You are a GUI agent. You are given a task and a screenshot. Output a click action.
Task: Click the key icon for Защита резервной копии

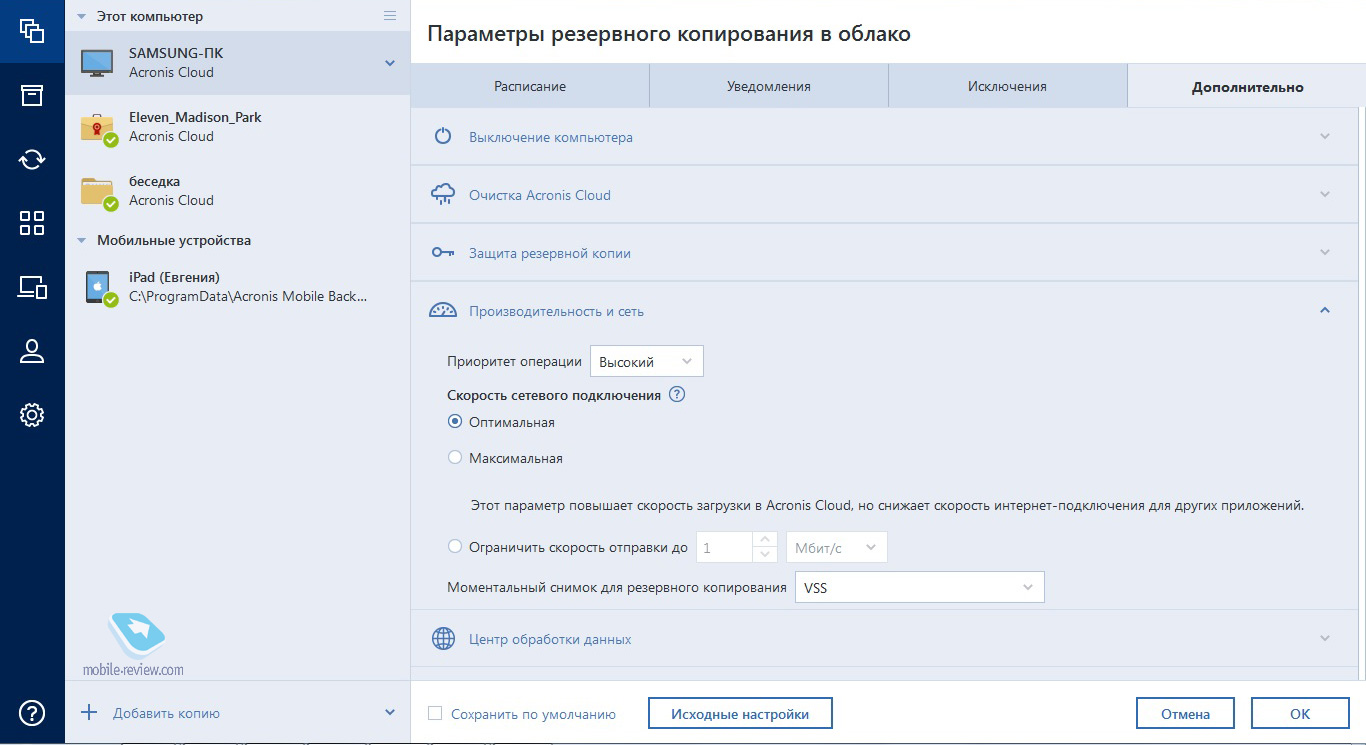(x=443, y=253)
